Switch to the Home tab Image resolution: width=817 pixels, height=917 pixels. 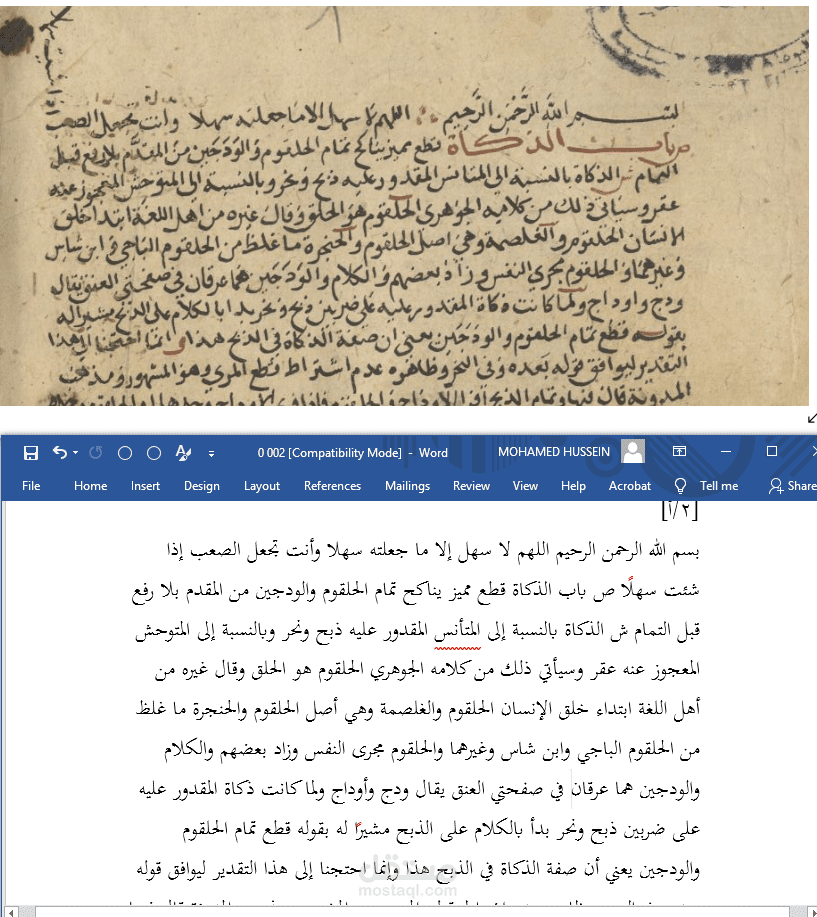(90, 486)
